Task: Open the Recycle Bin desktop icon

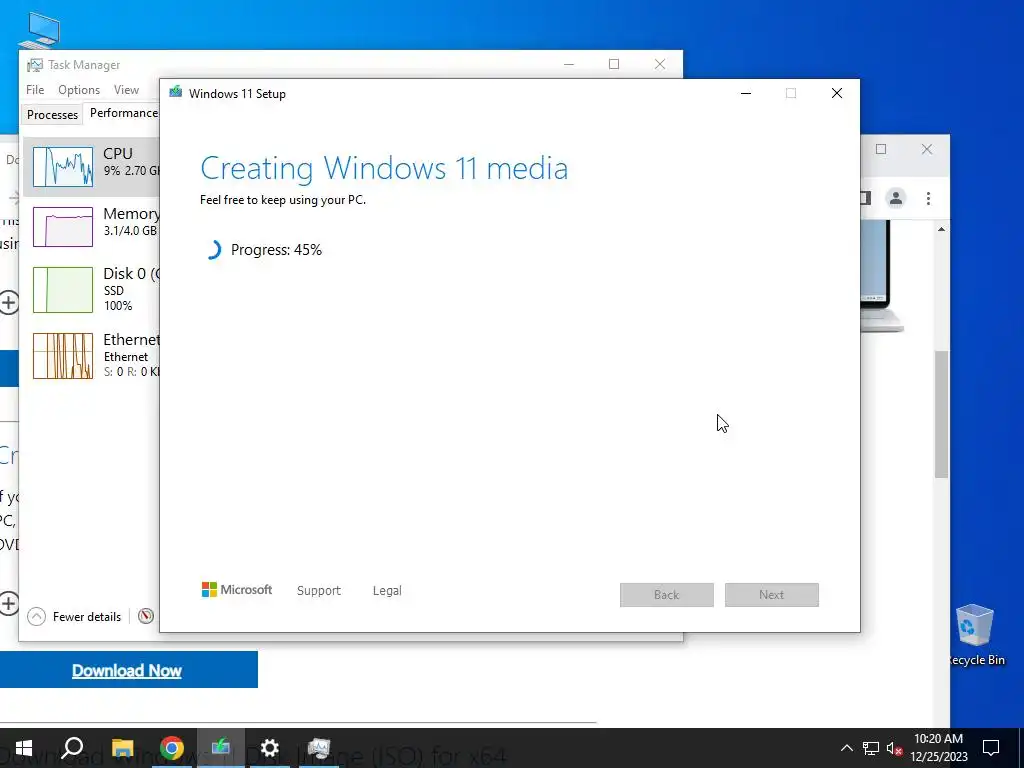Action: 975,634
